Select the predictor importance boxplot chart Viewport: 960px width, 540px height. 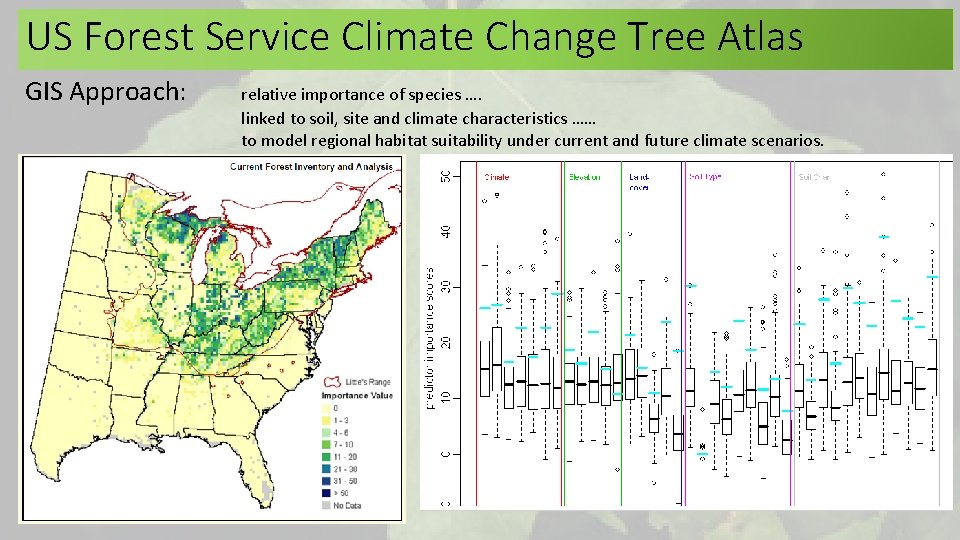(x=686, y=332)
